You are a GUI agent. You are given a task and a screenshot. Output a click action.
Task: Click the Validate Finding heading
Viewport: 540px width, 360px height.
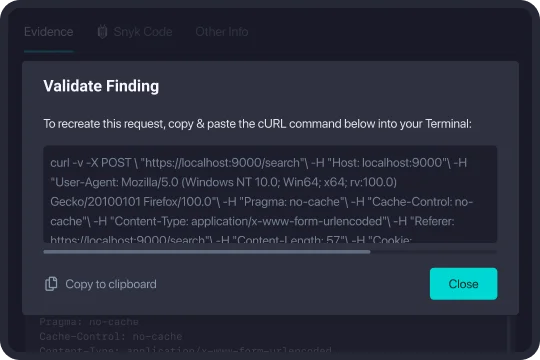pos(101,86)
